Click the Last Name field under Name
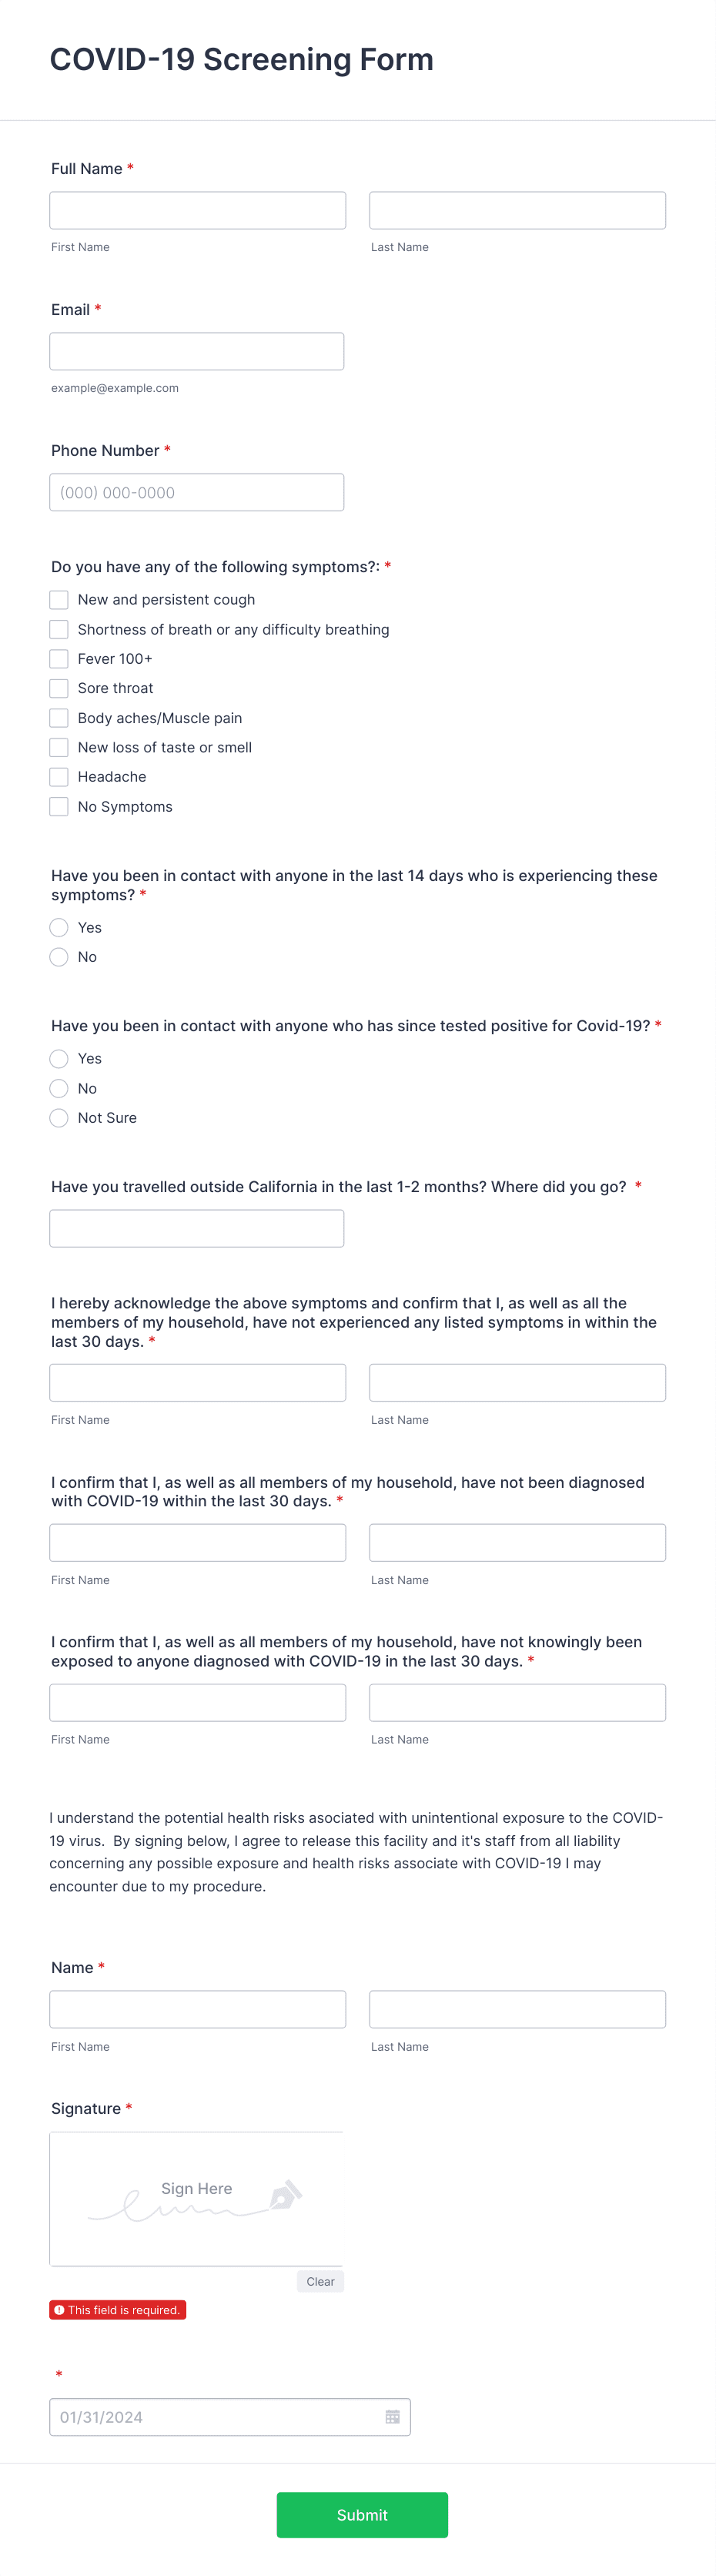The height and width of the screenshot is (2576, 716). [x=517, y=2009]
